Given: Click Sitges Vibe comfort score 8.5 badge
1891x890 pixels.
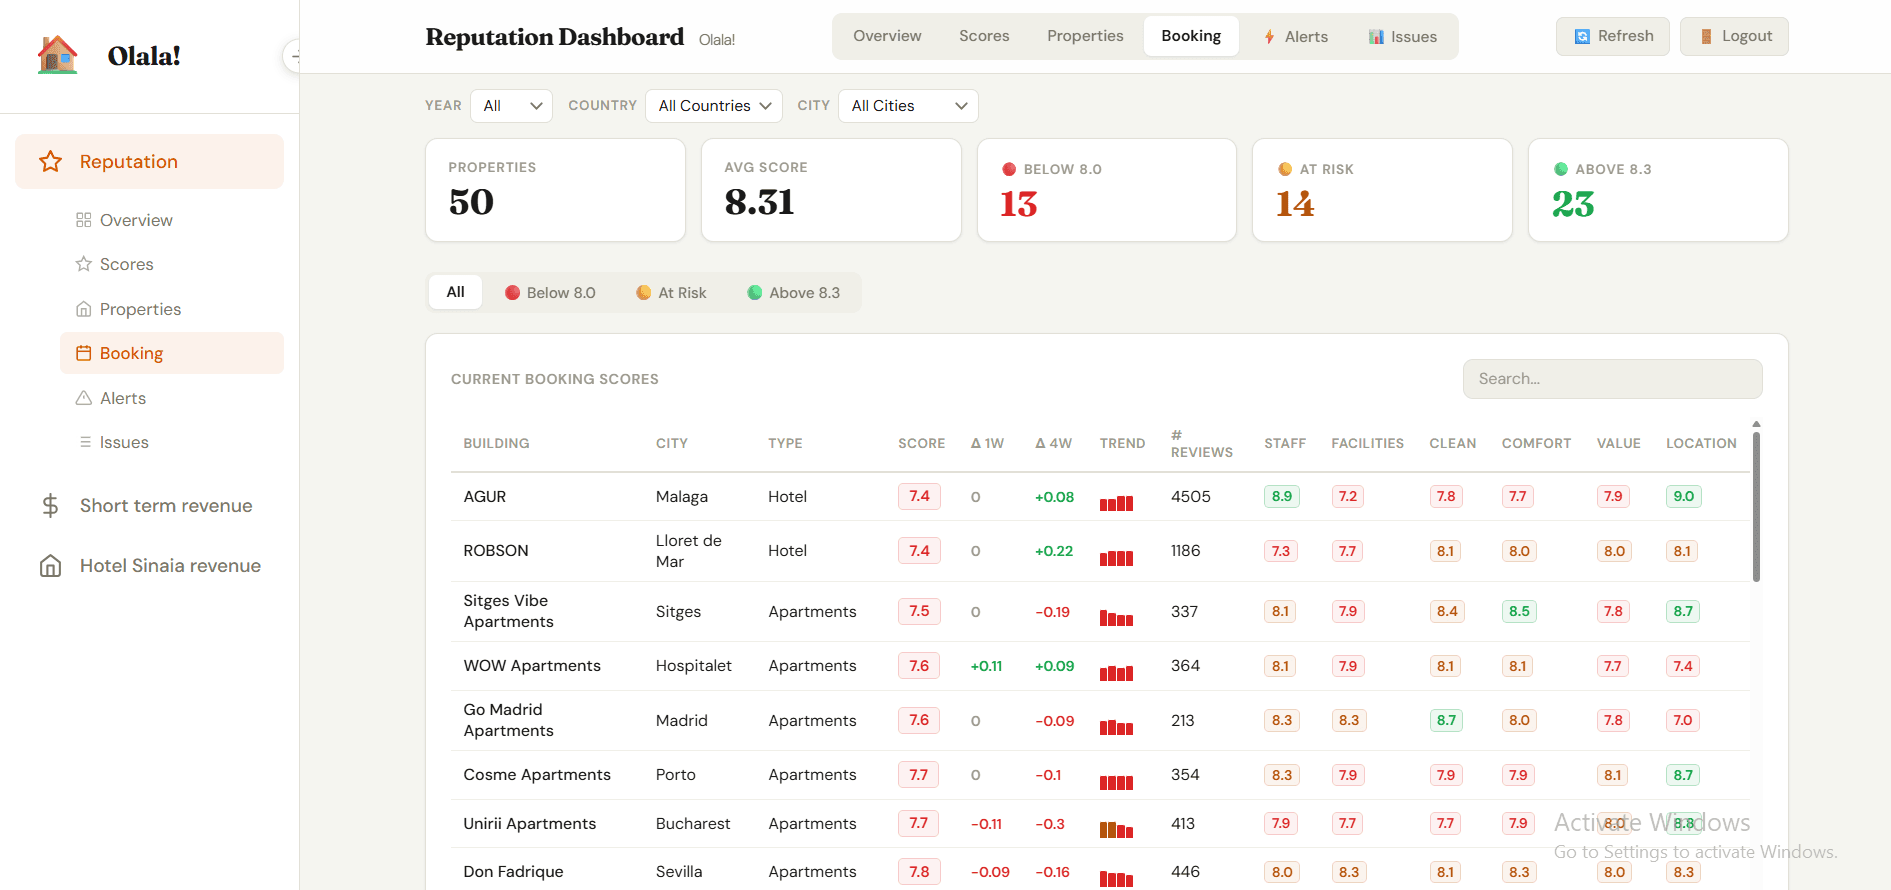Looking at the screenshot, I should coord(1519,612).
